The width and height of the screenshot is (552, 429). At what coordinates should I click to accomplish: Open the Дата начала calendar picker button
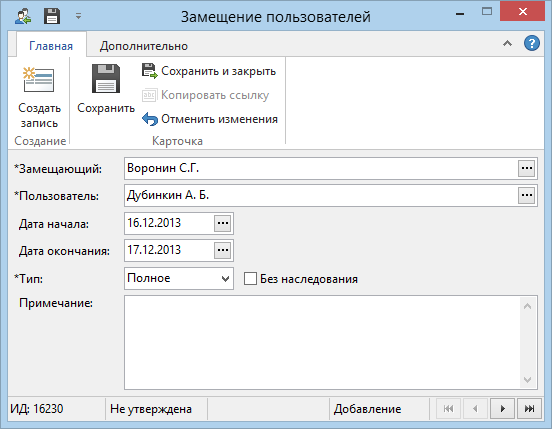222,223
